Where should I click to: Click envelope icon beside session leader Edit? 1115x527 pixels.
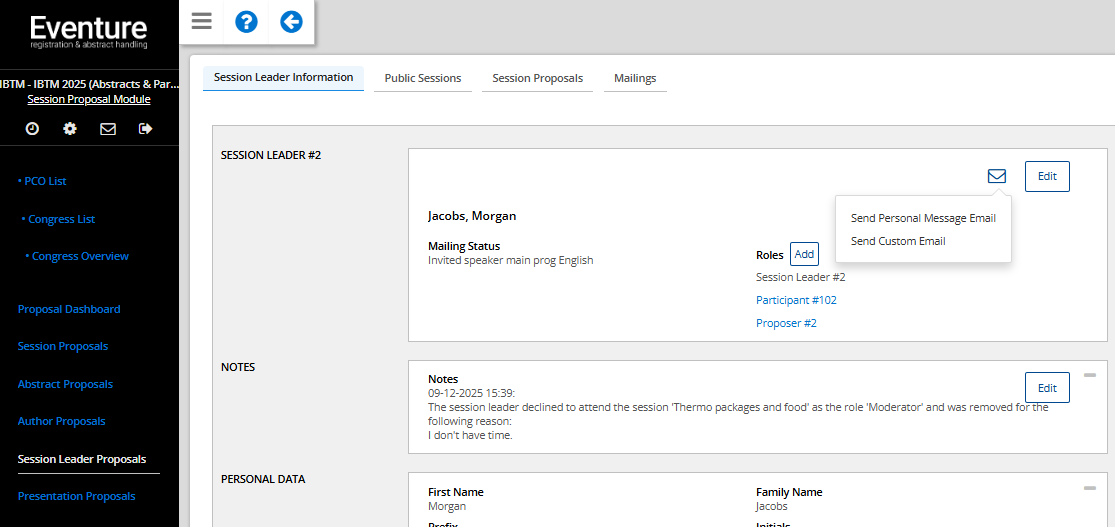pyautogui.click(x=996, y=176)
